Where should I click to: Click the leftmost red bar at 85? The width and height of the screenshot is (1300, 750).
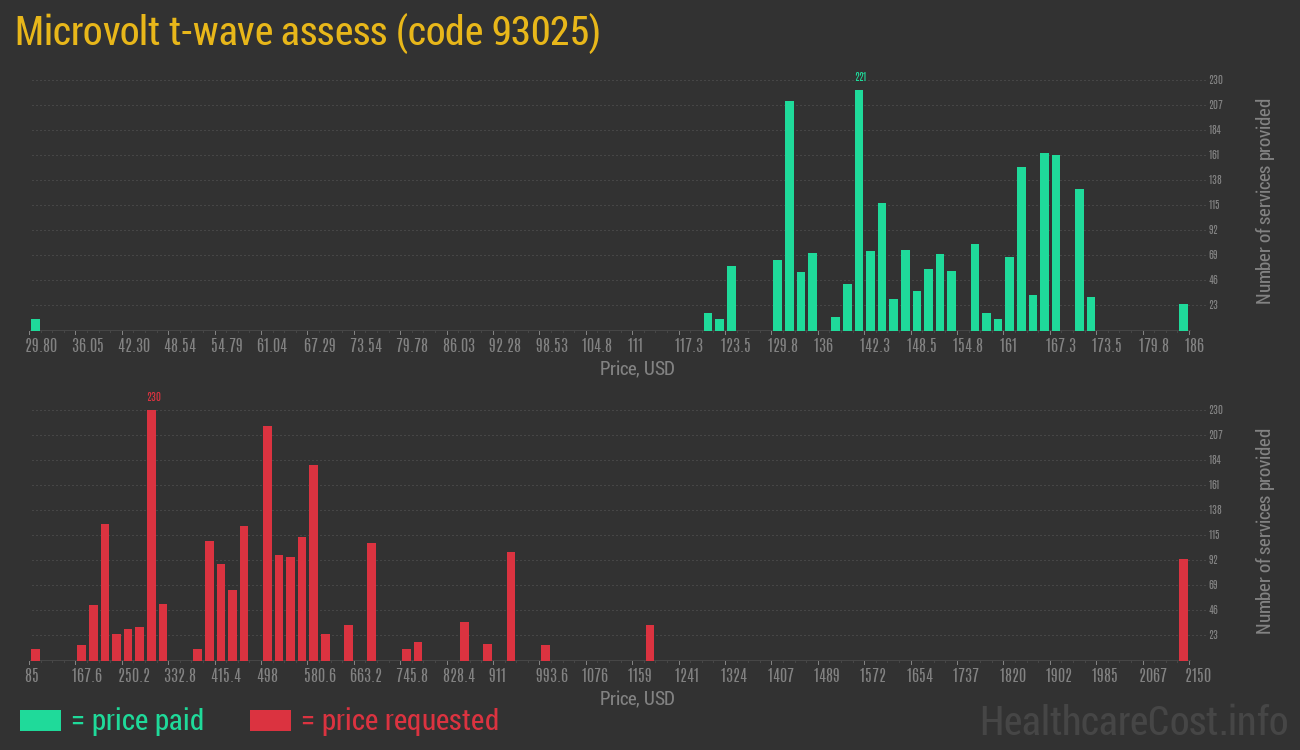click(x=35, y=654)
